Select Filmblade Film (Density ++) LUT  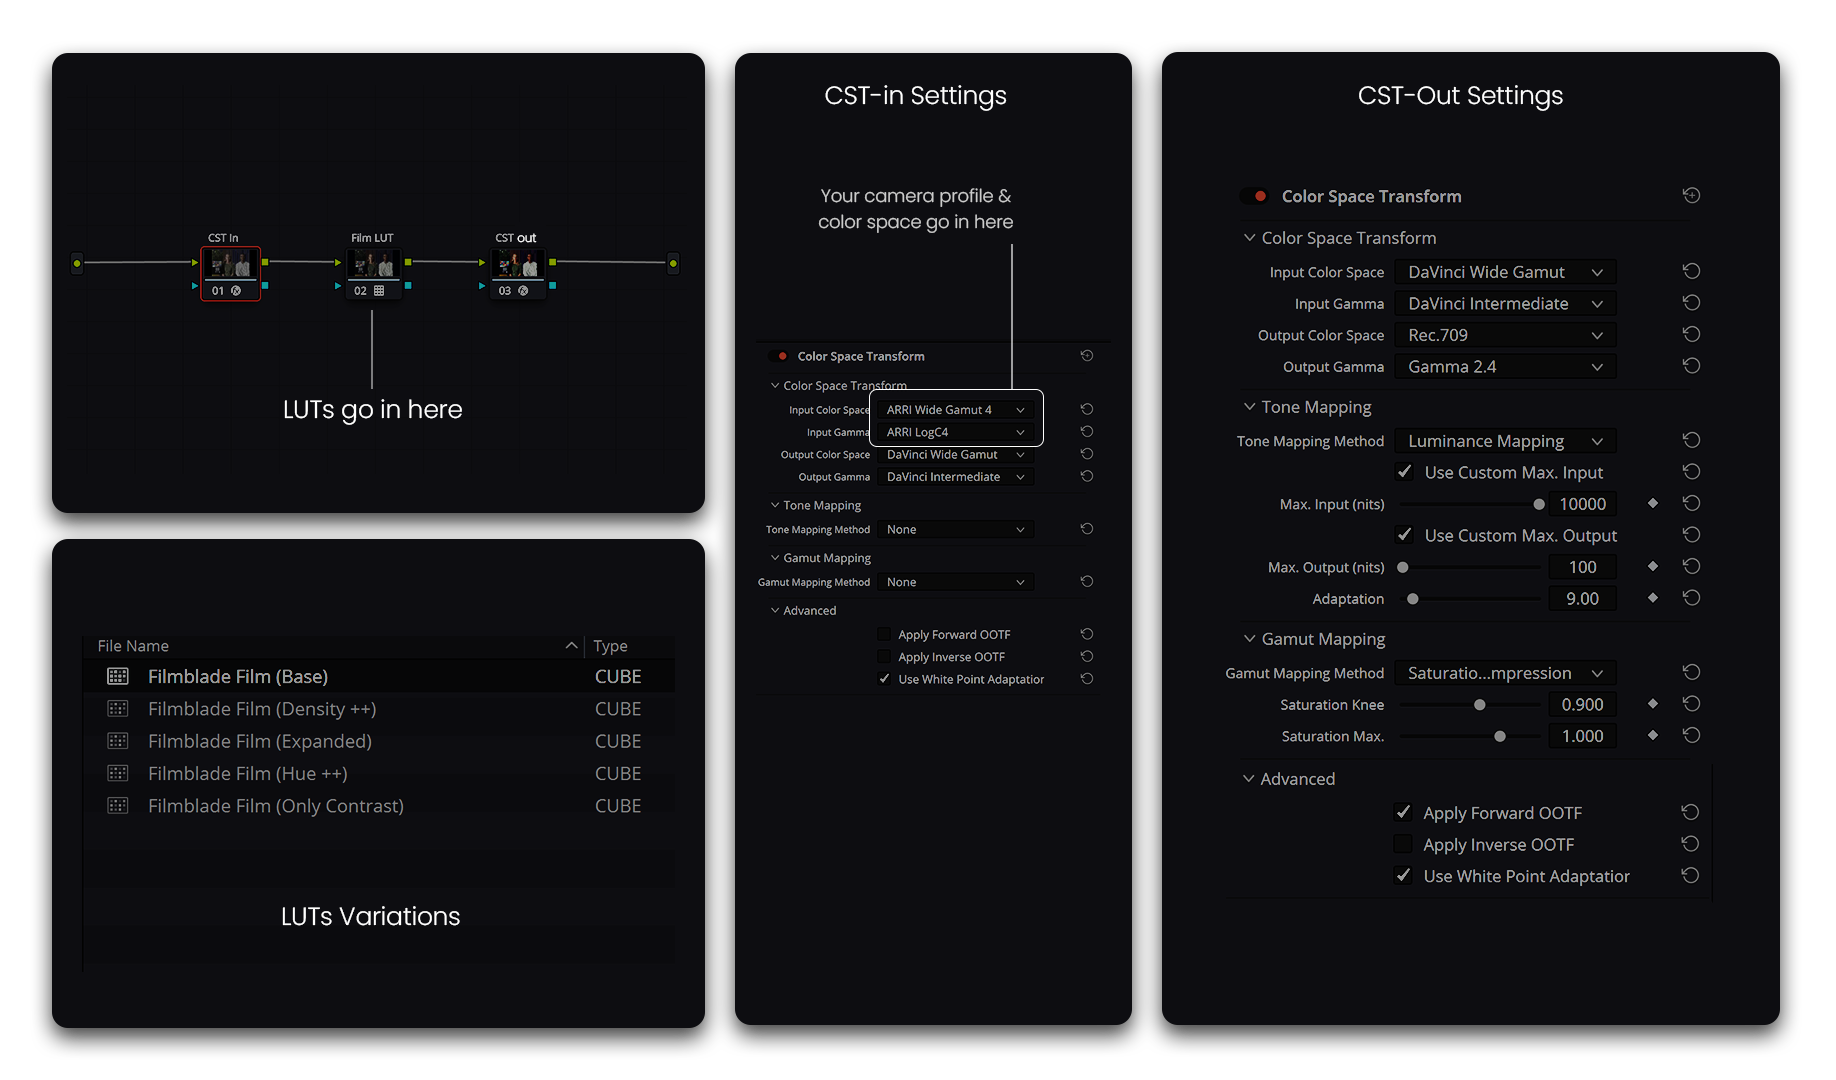(x=262, y=709)
